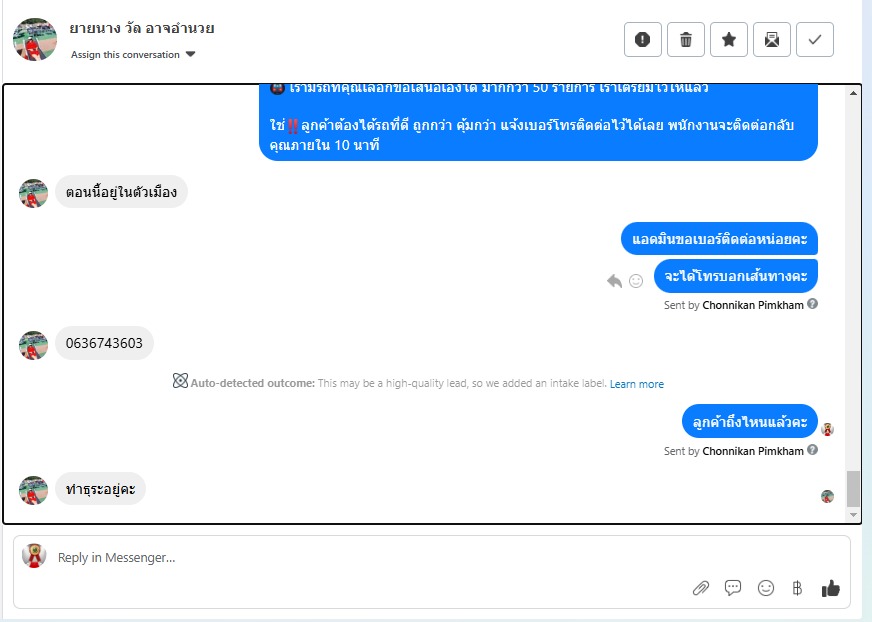Attach a file using paperclip icon
Screen dimensions: 872x622
(701, 588)
